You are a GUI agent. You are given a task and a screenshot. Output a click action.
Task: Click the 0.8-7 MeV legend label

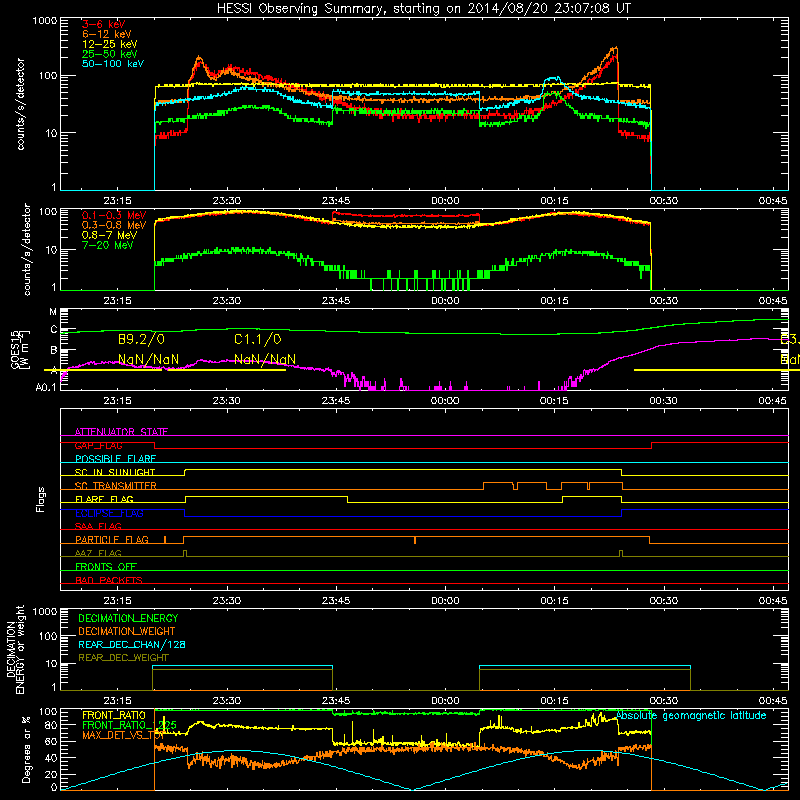(x=109, y=235)
